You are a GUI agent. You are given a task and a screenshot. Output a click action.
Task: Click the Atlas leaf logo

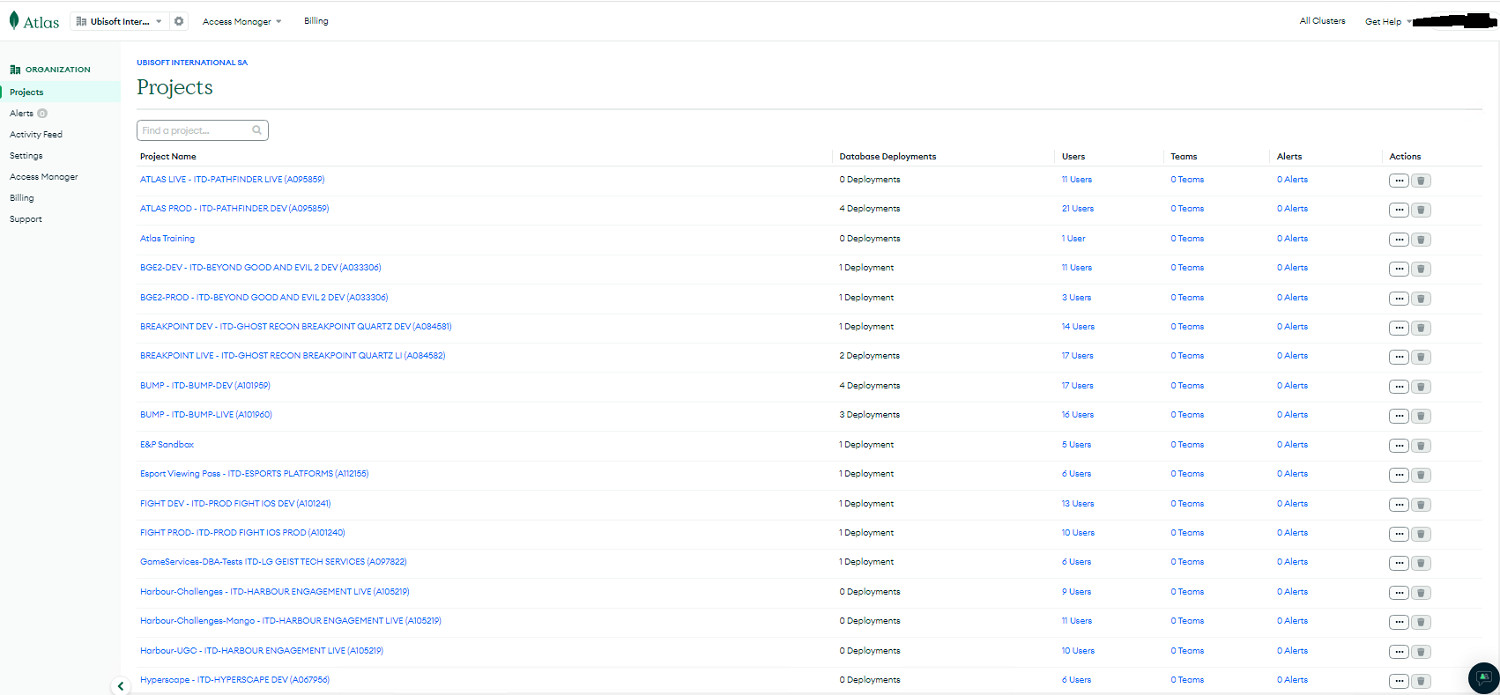(x=14, y=21)
